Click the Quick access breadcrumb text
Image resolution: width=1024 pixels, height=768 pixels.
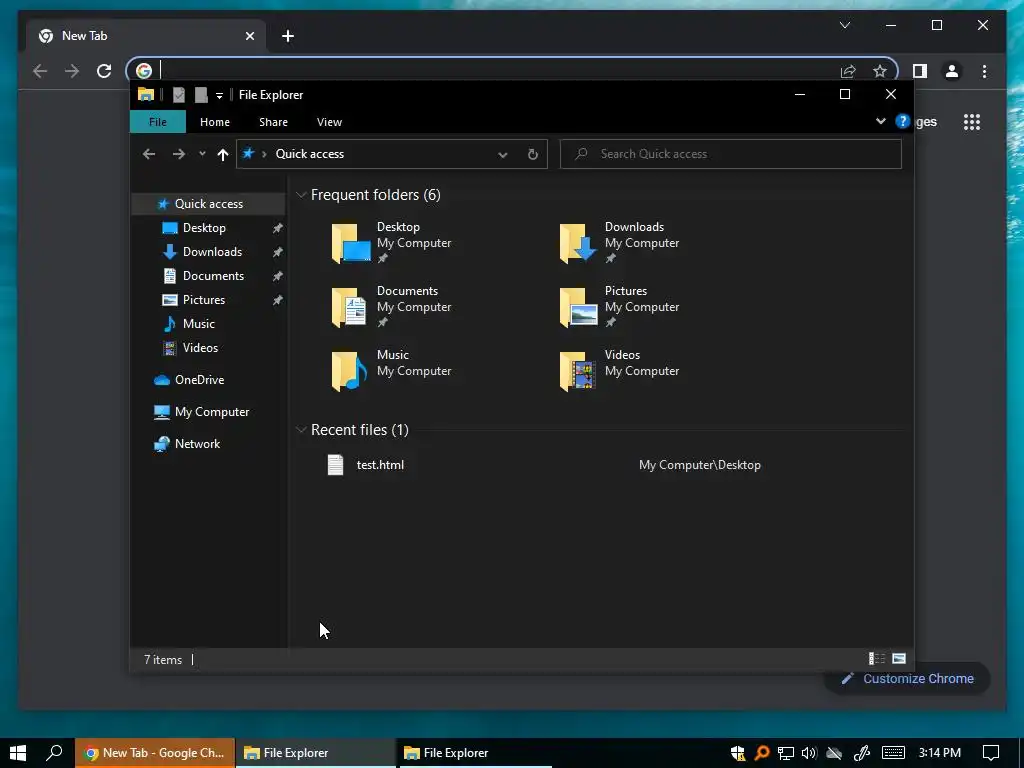310,154
